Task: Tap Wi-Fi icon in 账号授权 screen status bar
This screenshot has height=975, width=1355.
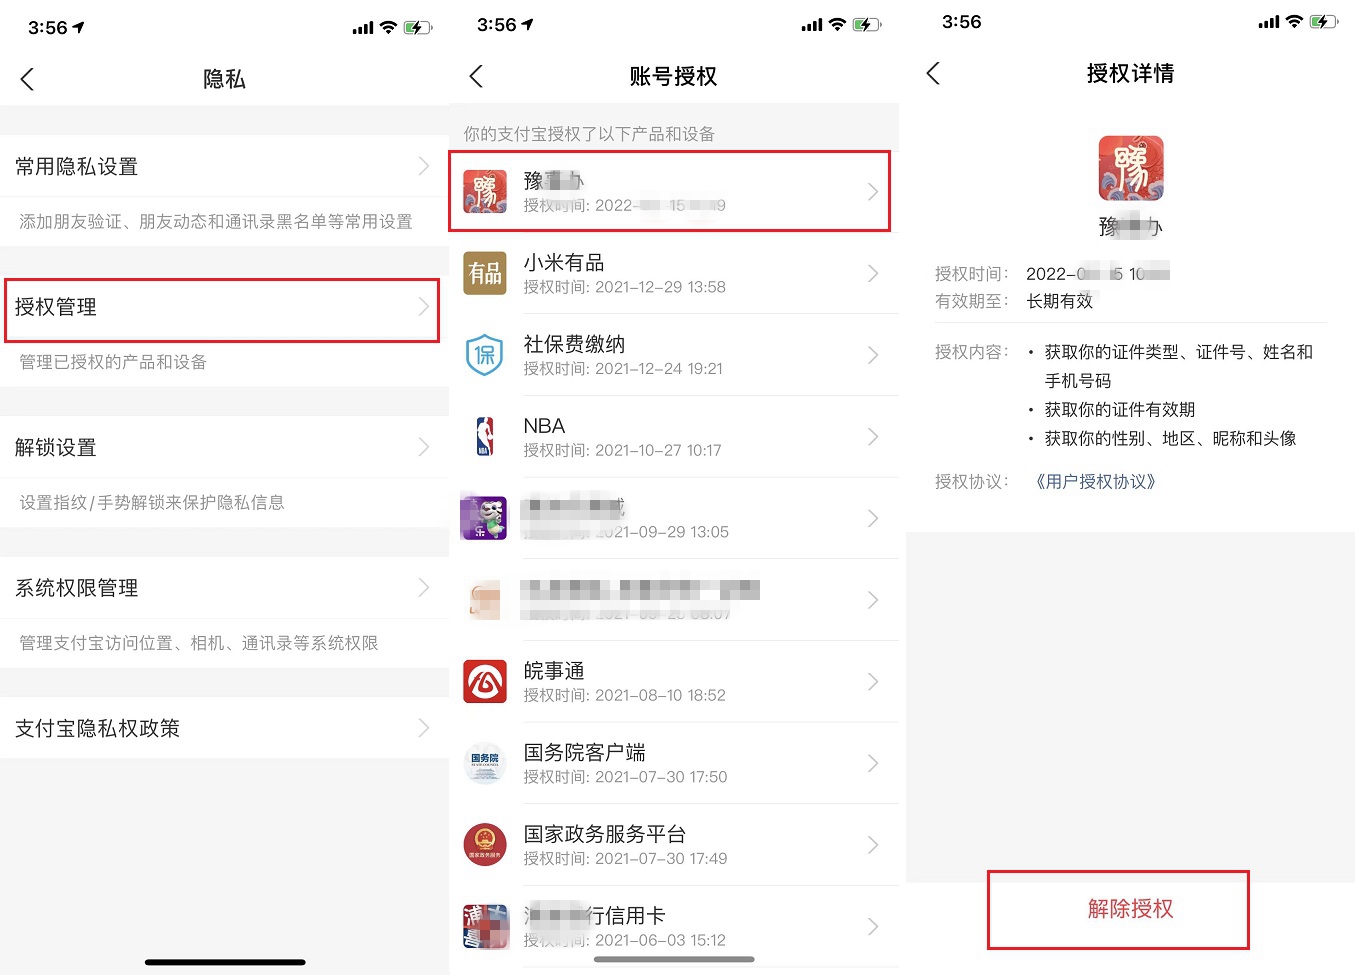Action: click(838, 25)
